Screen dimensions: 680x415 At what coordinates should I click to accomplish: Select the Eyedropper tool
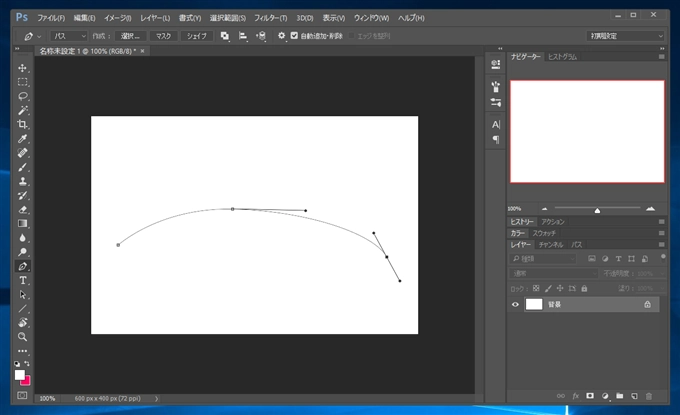23,139
